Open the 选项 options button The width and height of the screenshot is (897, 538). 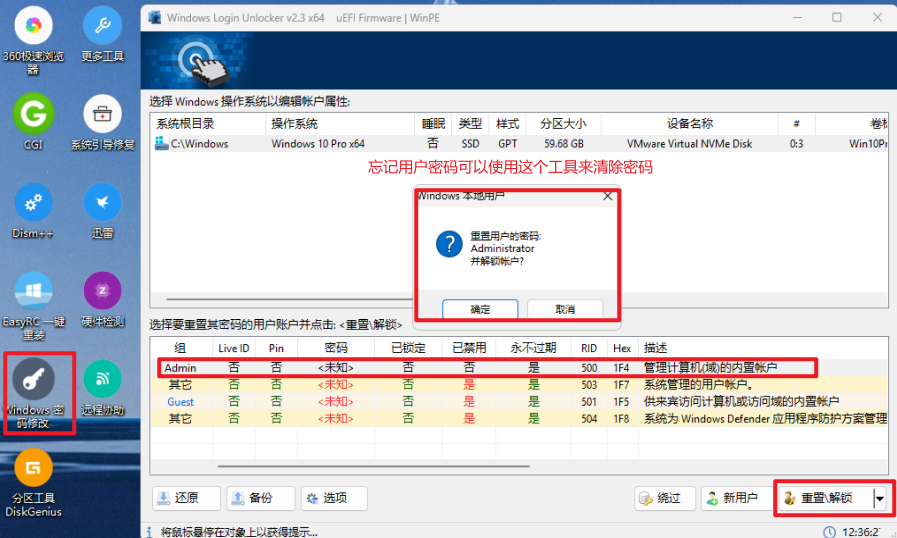click(x=334, y=498)
